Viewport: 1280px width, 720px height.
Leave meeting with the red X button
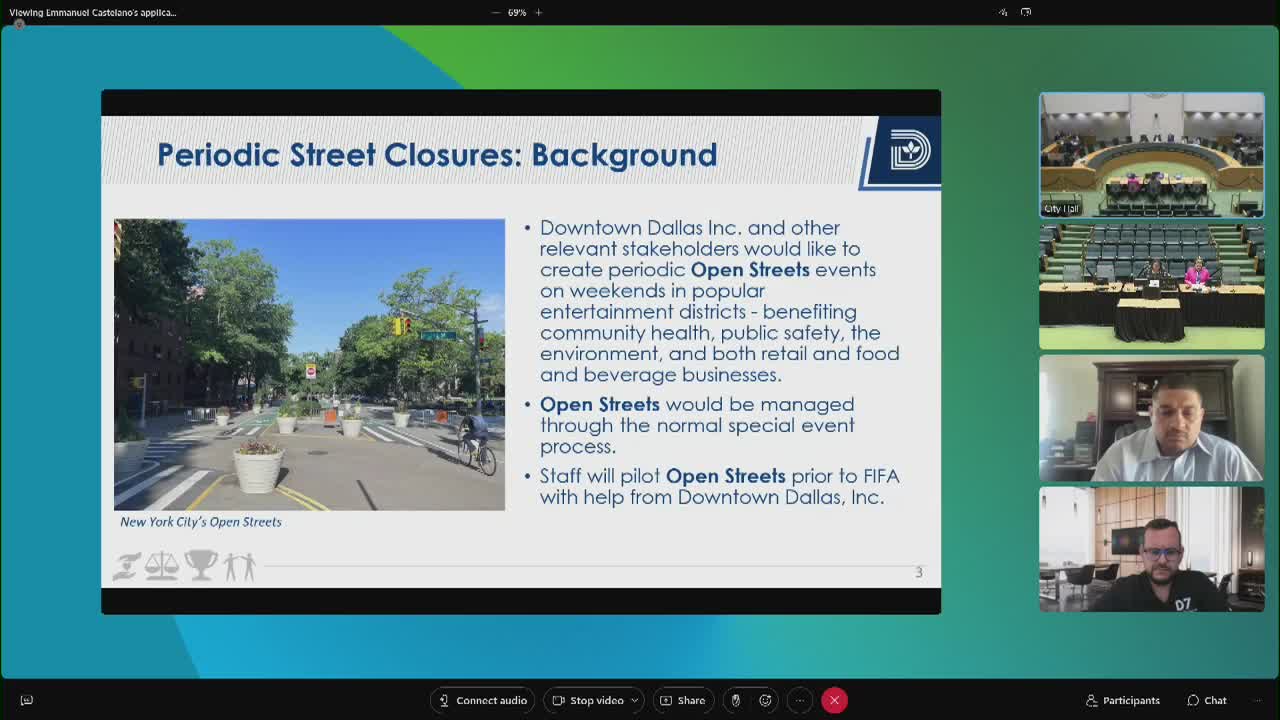pos(834,700)
